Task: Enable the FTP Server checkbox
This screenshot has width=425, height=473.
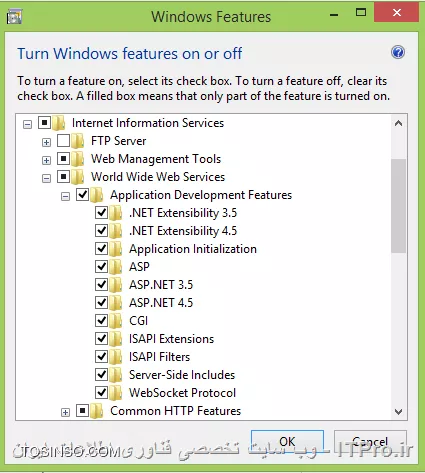Action: 63,141
